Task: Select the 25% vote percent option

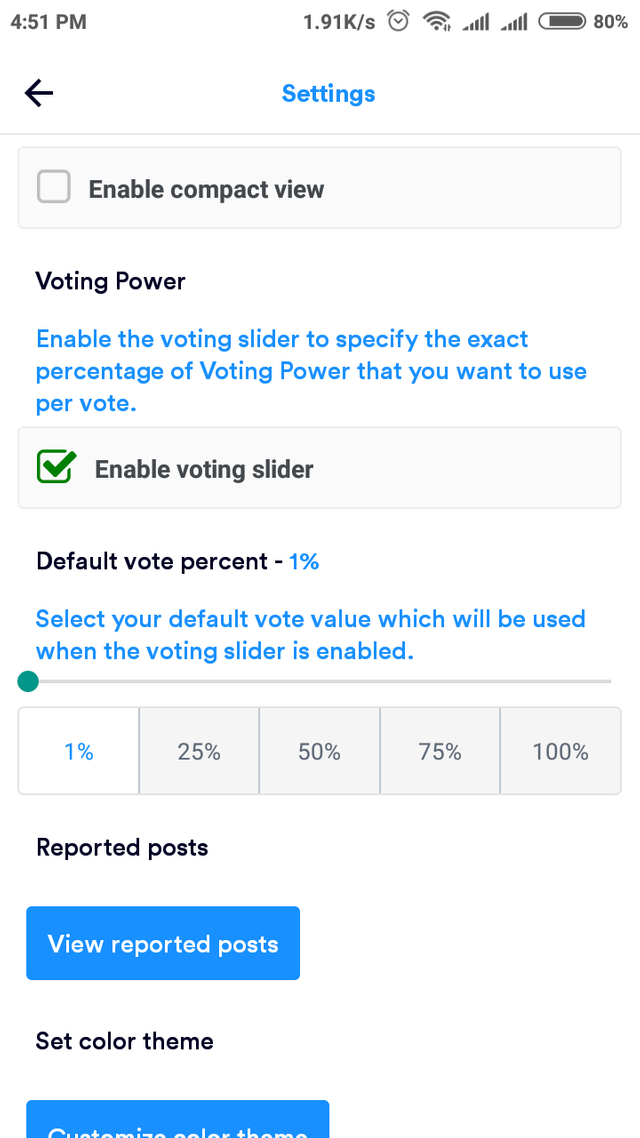Action: click(x=198, y=751)
